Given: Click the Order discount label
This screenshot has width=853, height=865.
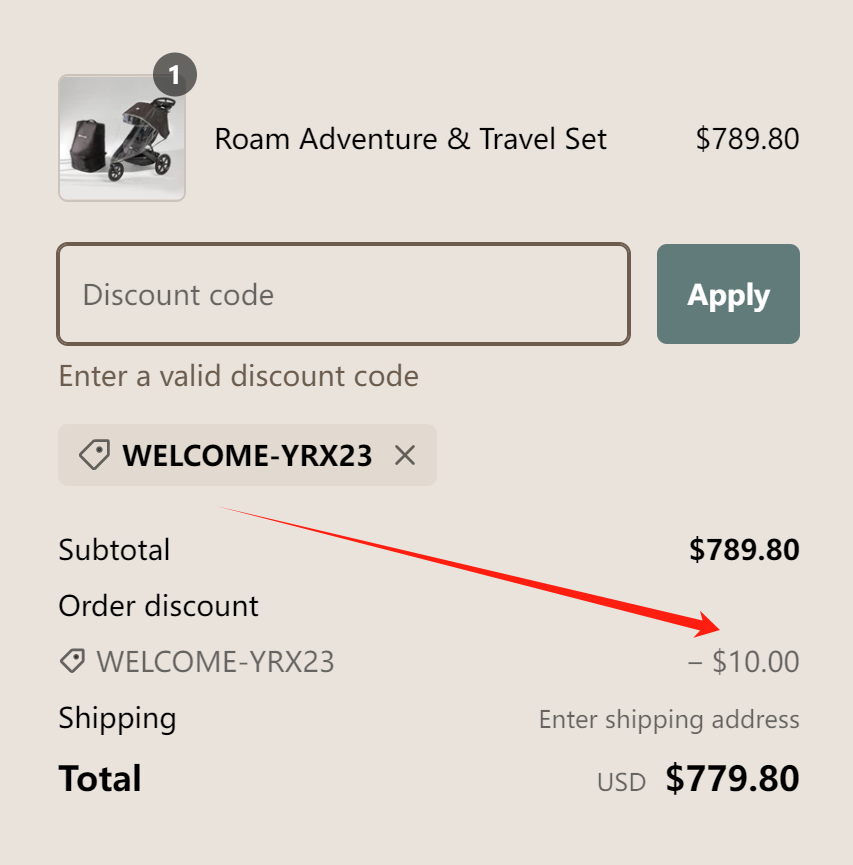Looking at the screenshot, I should click(158, 606).
